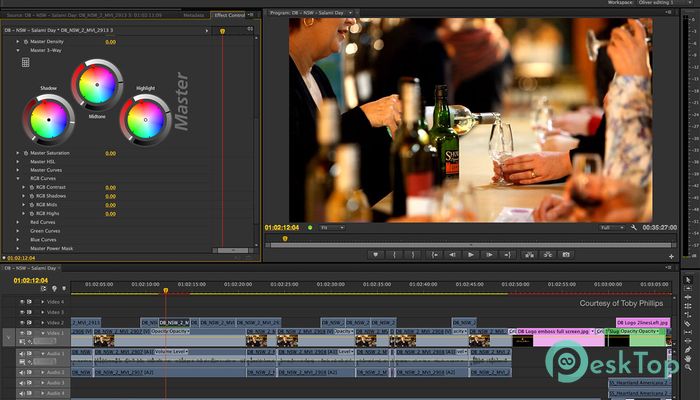Play the program monitor

471,254
